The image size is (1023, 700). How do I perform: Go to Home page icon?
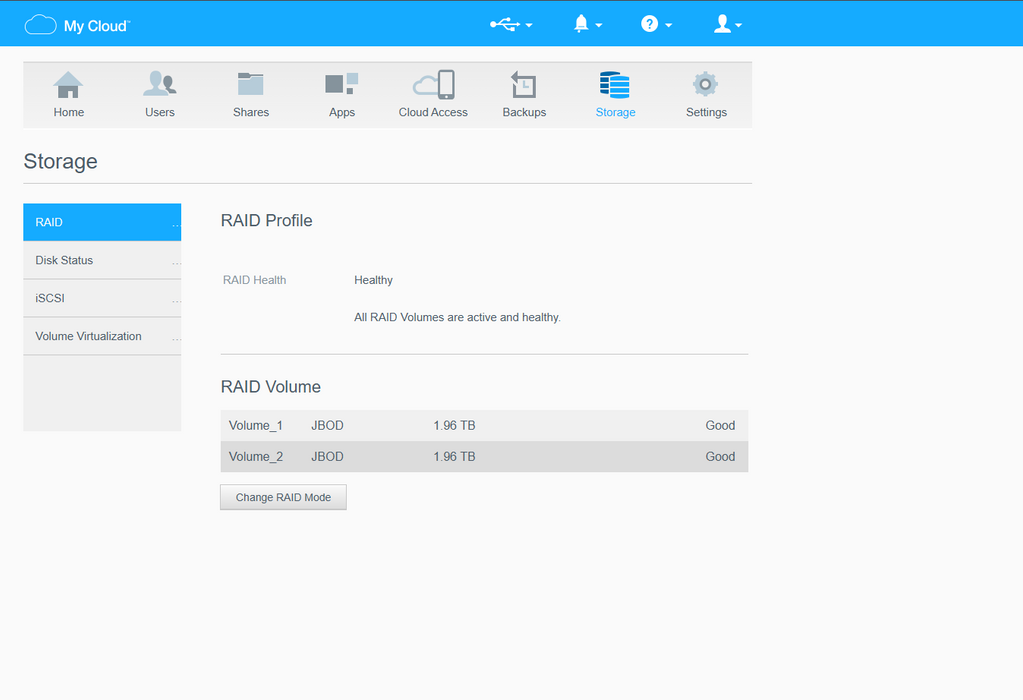pos(69,85)
